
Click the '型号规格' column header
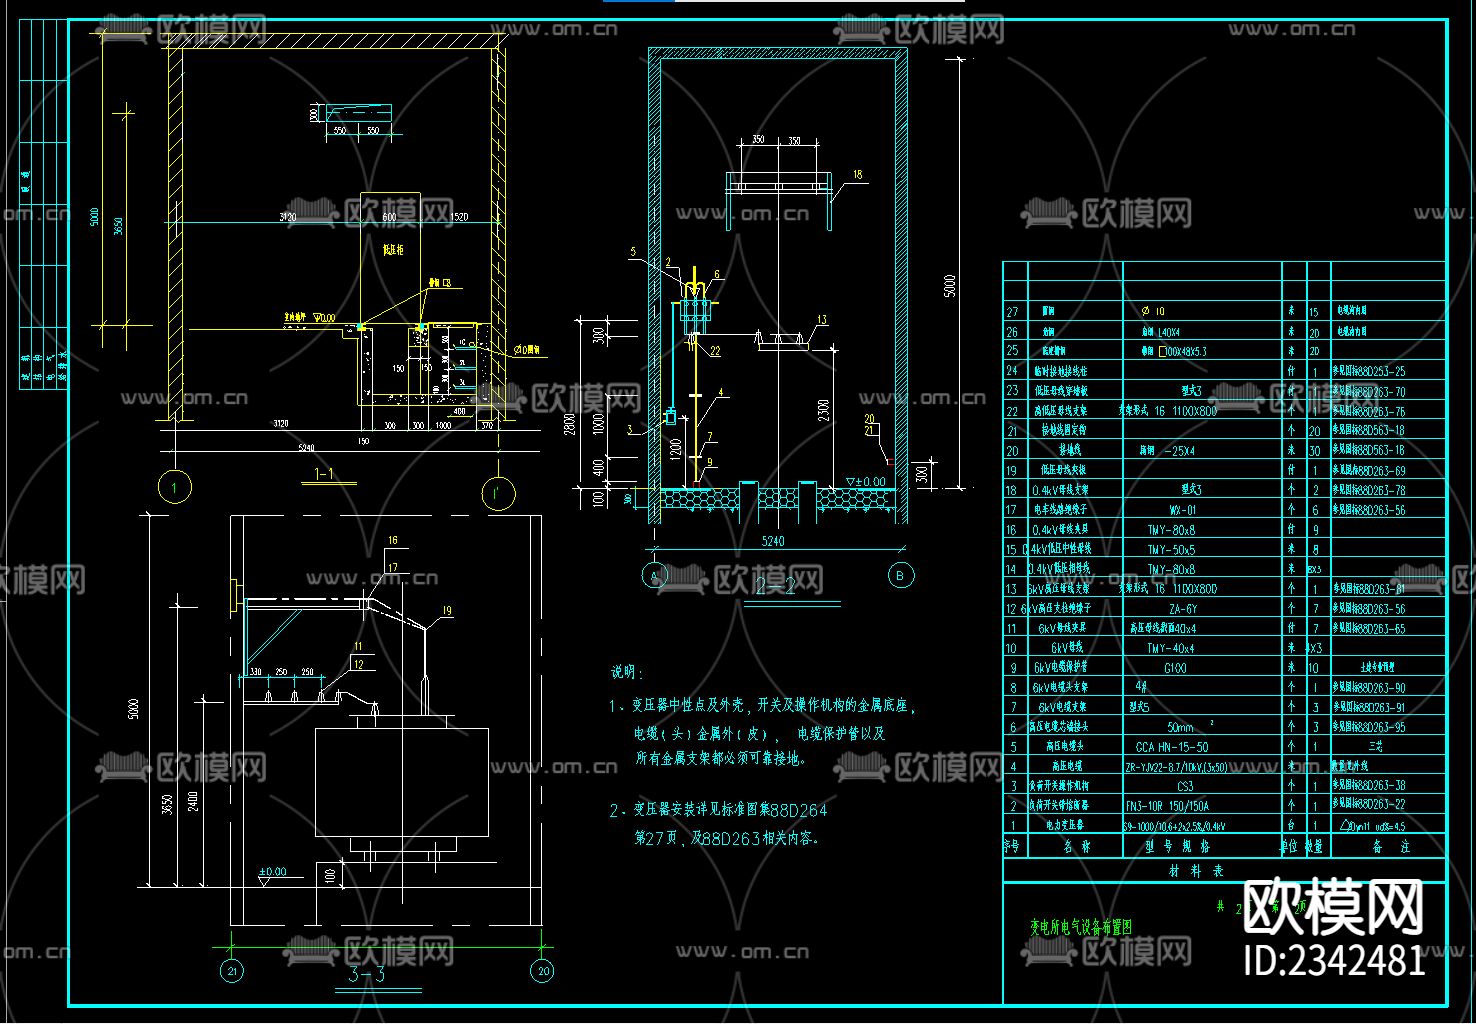(1178, 847)
